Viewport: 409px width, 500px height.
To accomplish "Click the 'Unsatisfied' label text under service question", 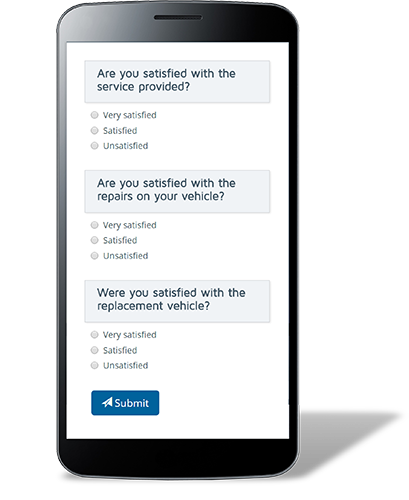I will pos(125,146).
